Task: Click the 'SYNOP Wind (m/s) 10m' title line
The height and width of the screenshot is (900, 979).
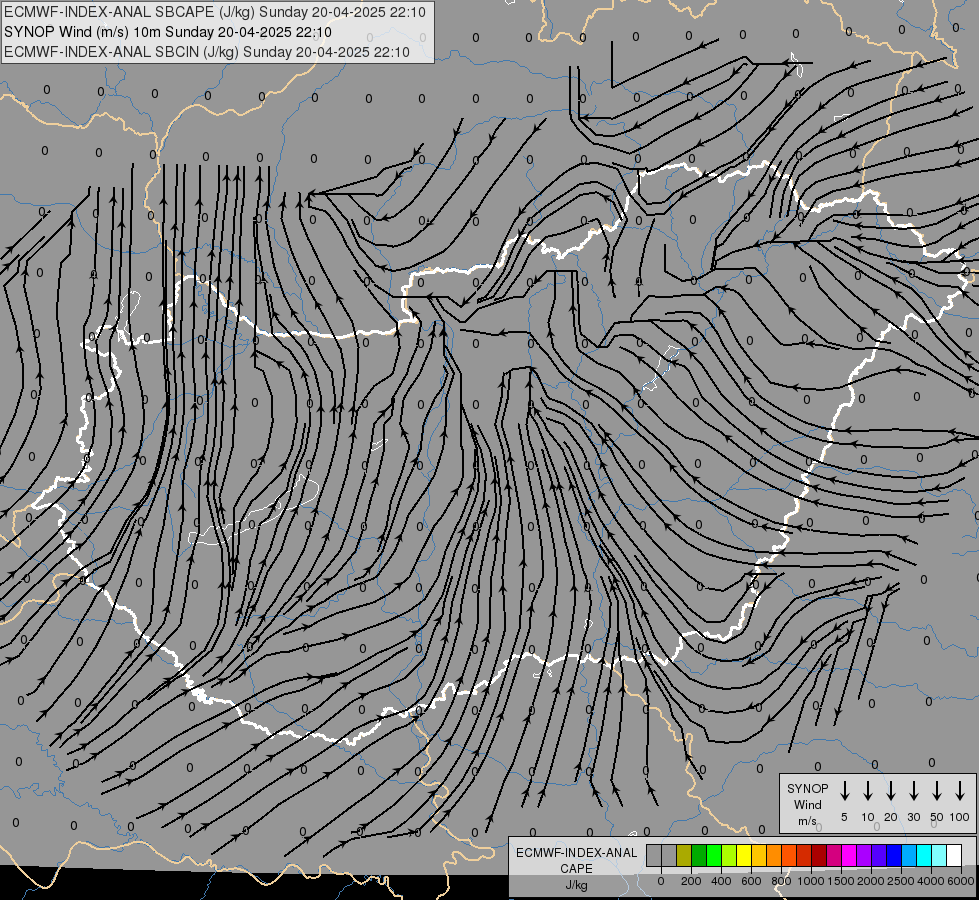Action: pyautogui.click(x=168, y=32)
